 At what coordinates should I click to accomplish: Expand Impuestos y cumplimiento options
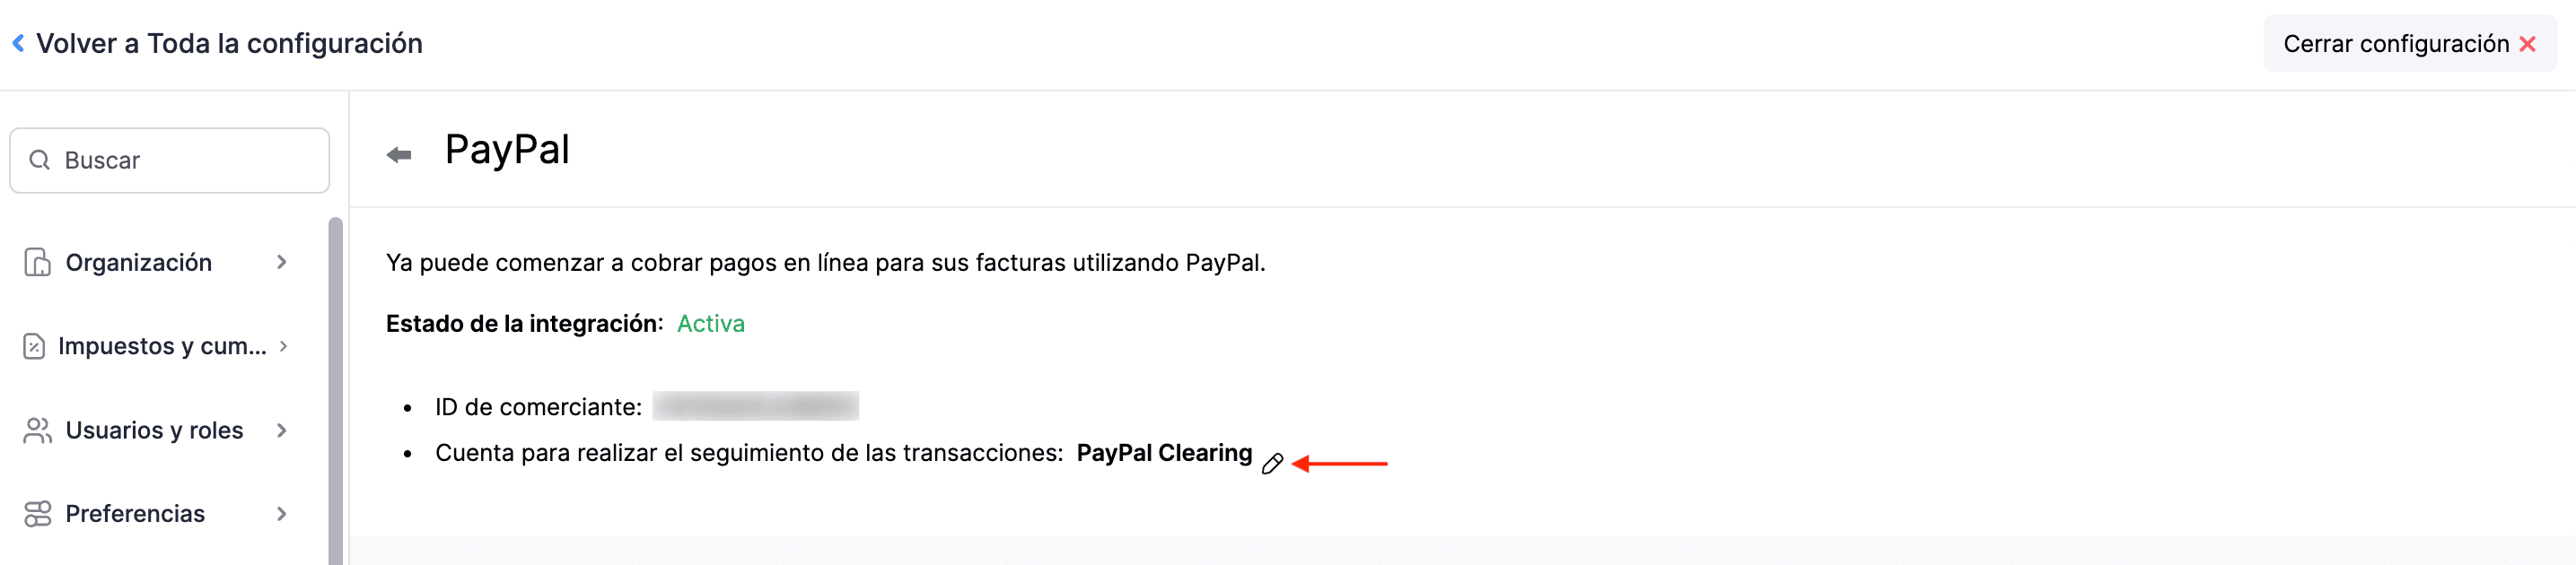[281, 346]
